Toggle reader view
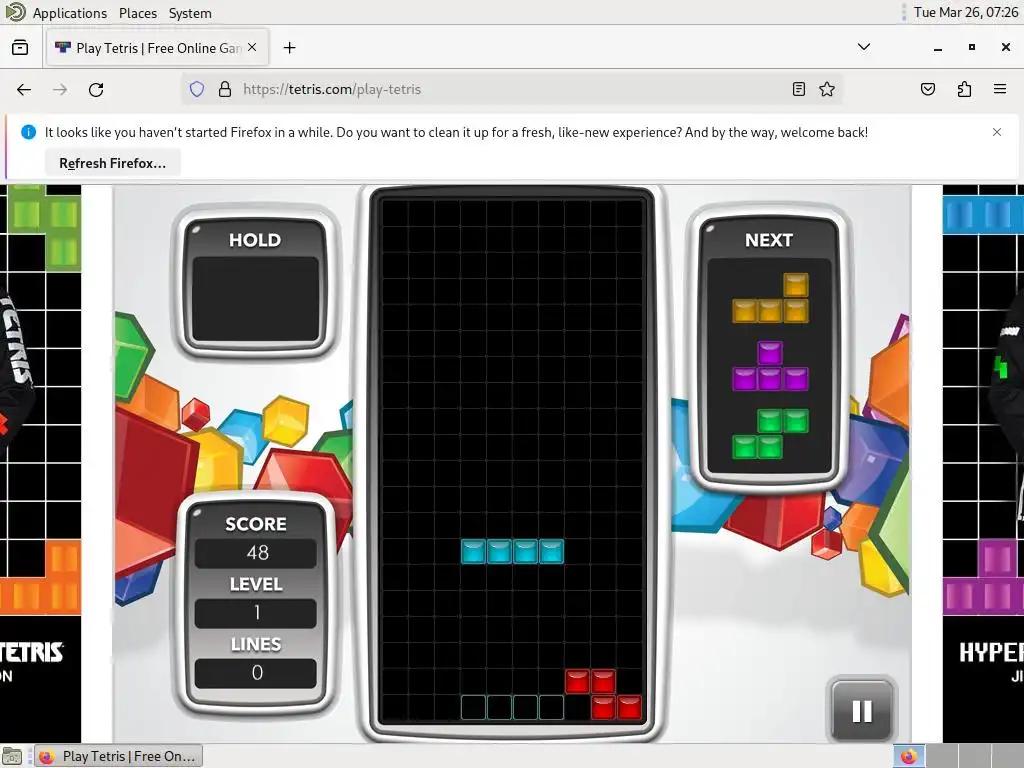 [x=799, y=89]
